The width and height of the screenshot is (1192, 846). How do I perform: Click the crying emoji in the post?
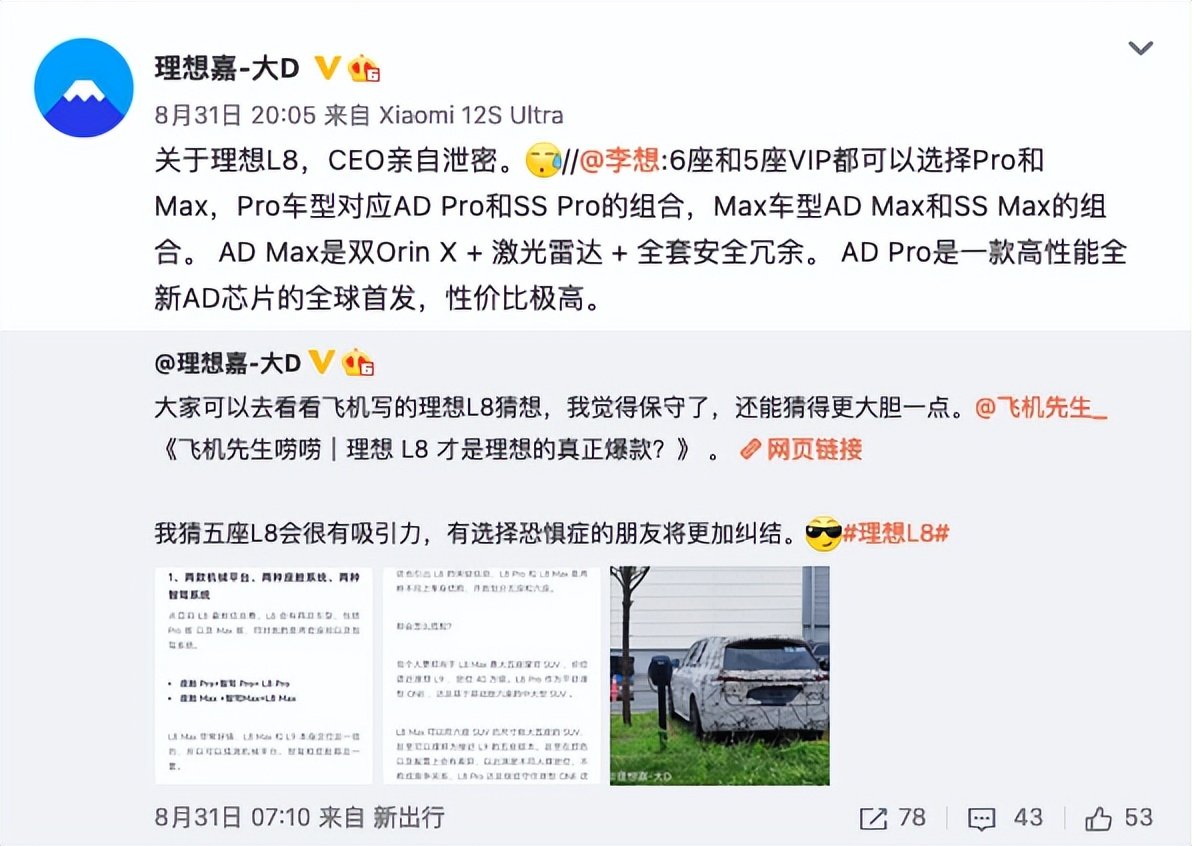[543, 160]
